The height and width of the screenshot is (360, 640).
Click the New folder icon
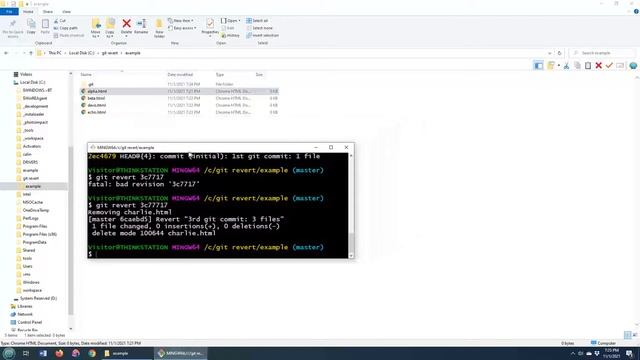(159, 24)
